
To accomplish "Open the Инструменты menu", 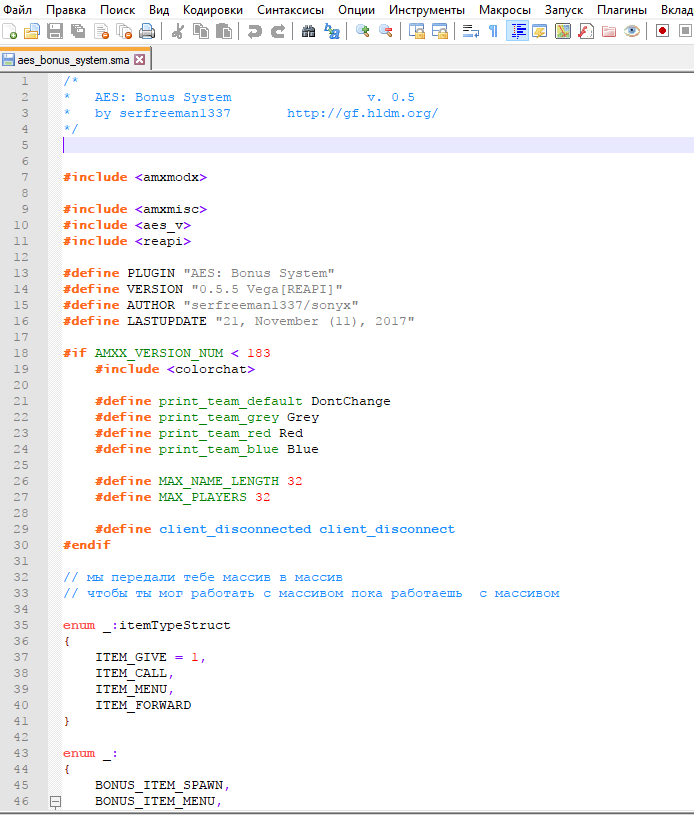I will [x=427, y=10].
